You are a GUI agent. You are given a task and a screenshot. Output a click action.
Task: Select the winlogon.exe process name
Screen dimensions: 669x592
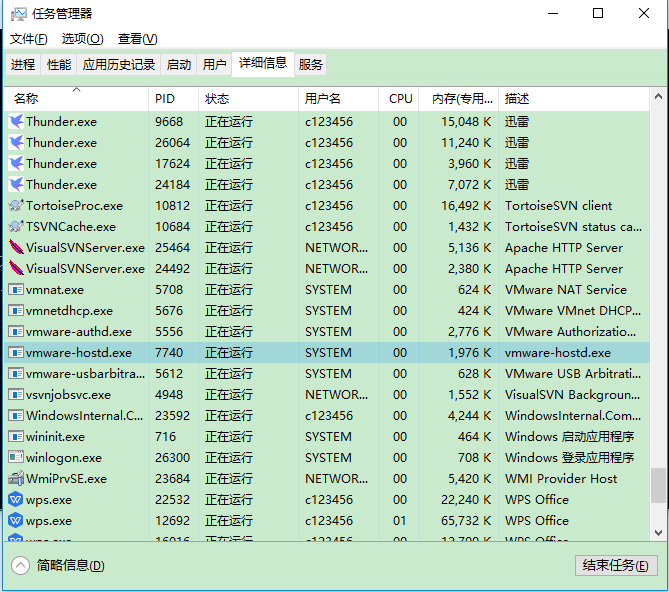(x=64, y=458)
